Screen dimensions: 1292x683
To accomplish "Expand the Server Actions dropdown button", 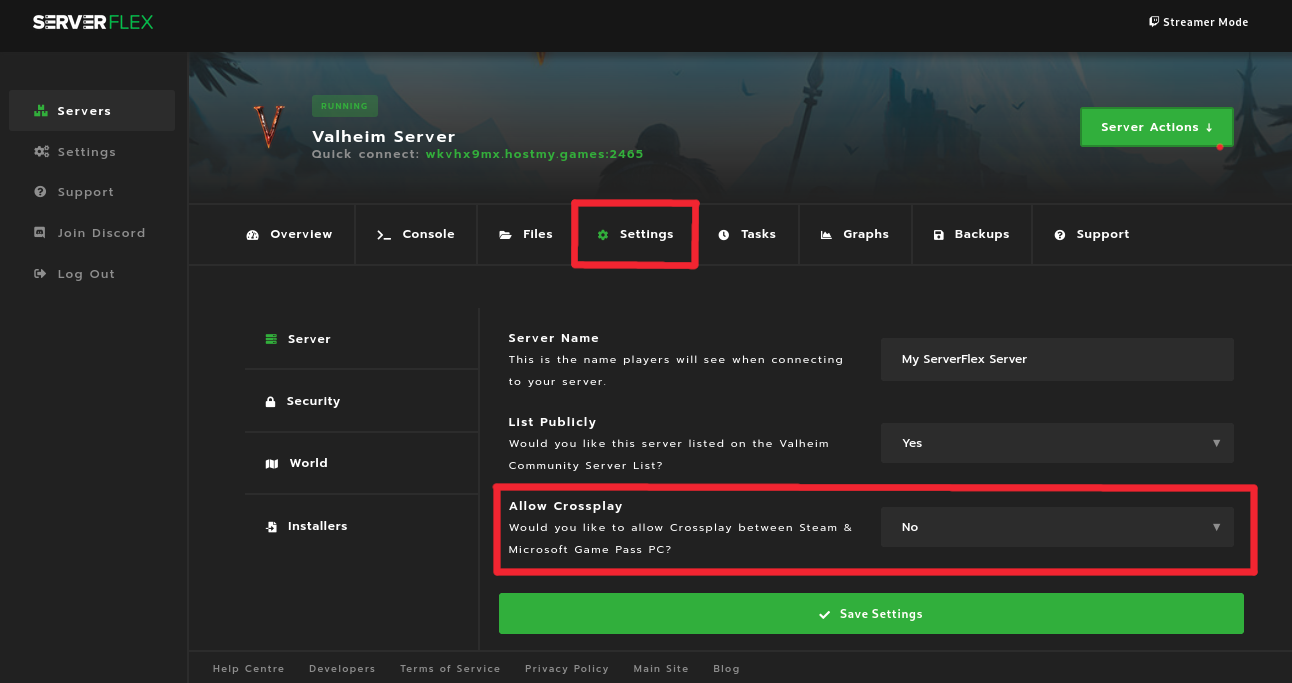I will 1156,127.
